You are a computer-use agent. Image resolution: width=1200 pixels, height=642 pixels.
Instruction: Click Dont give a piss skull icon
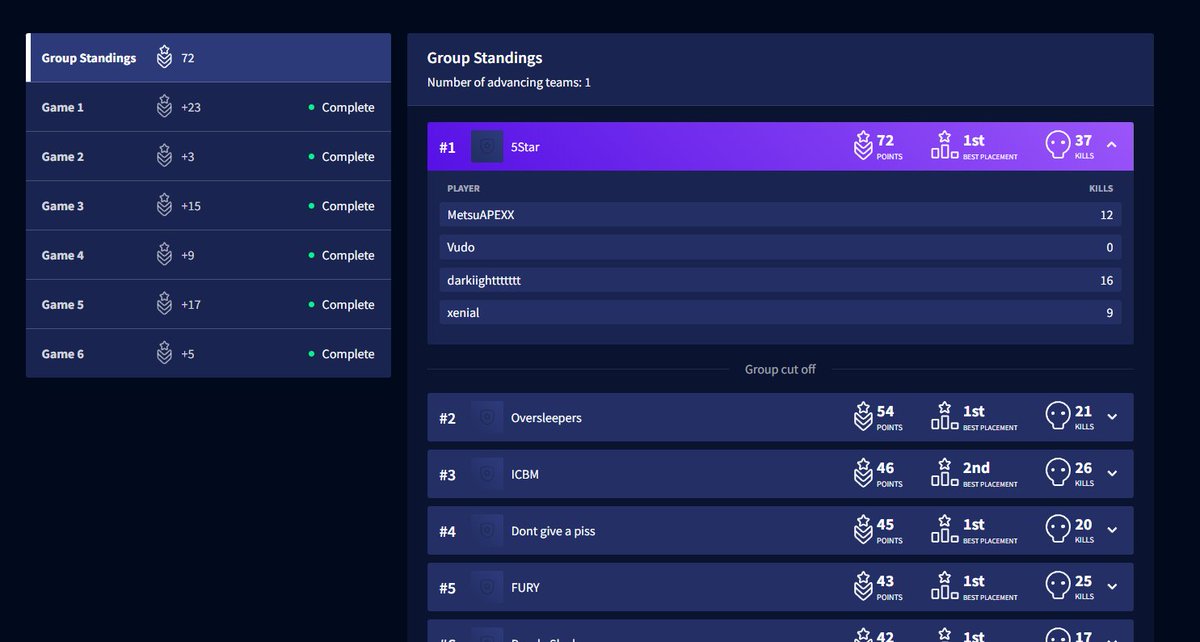[1057, 530]
